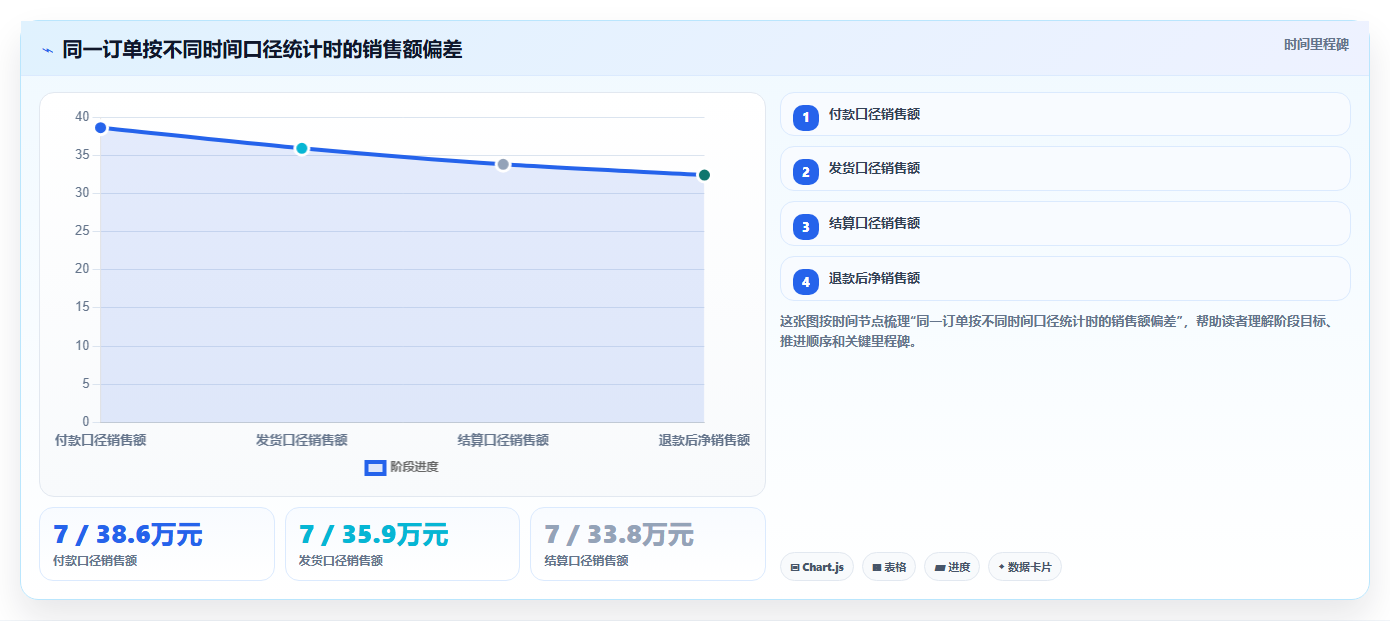
Task: Click the 表格 tag
Action: (888, 567)
